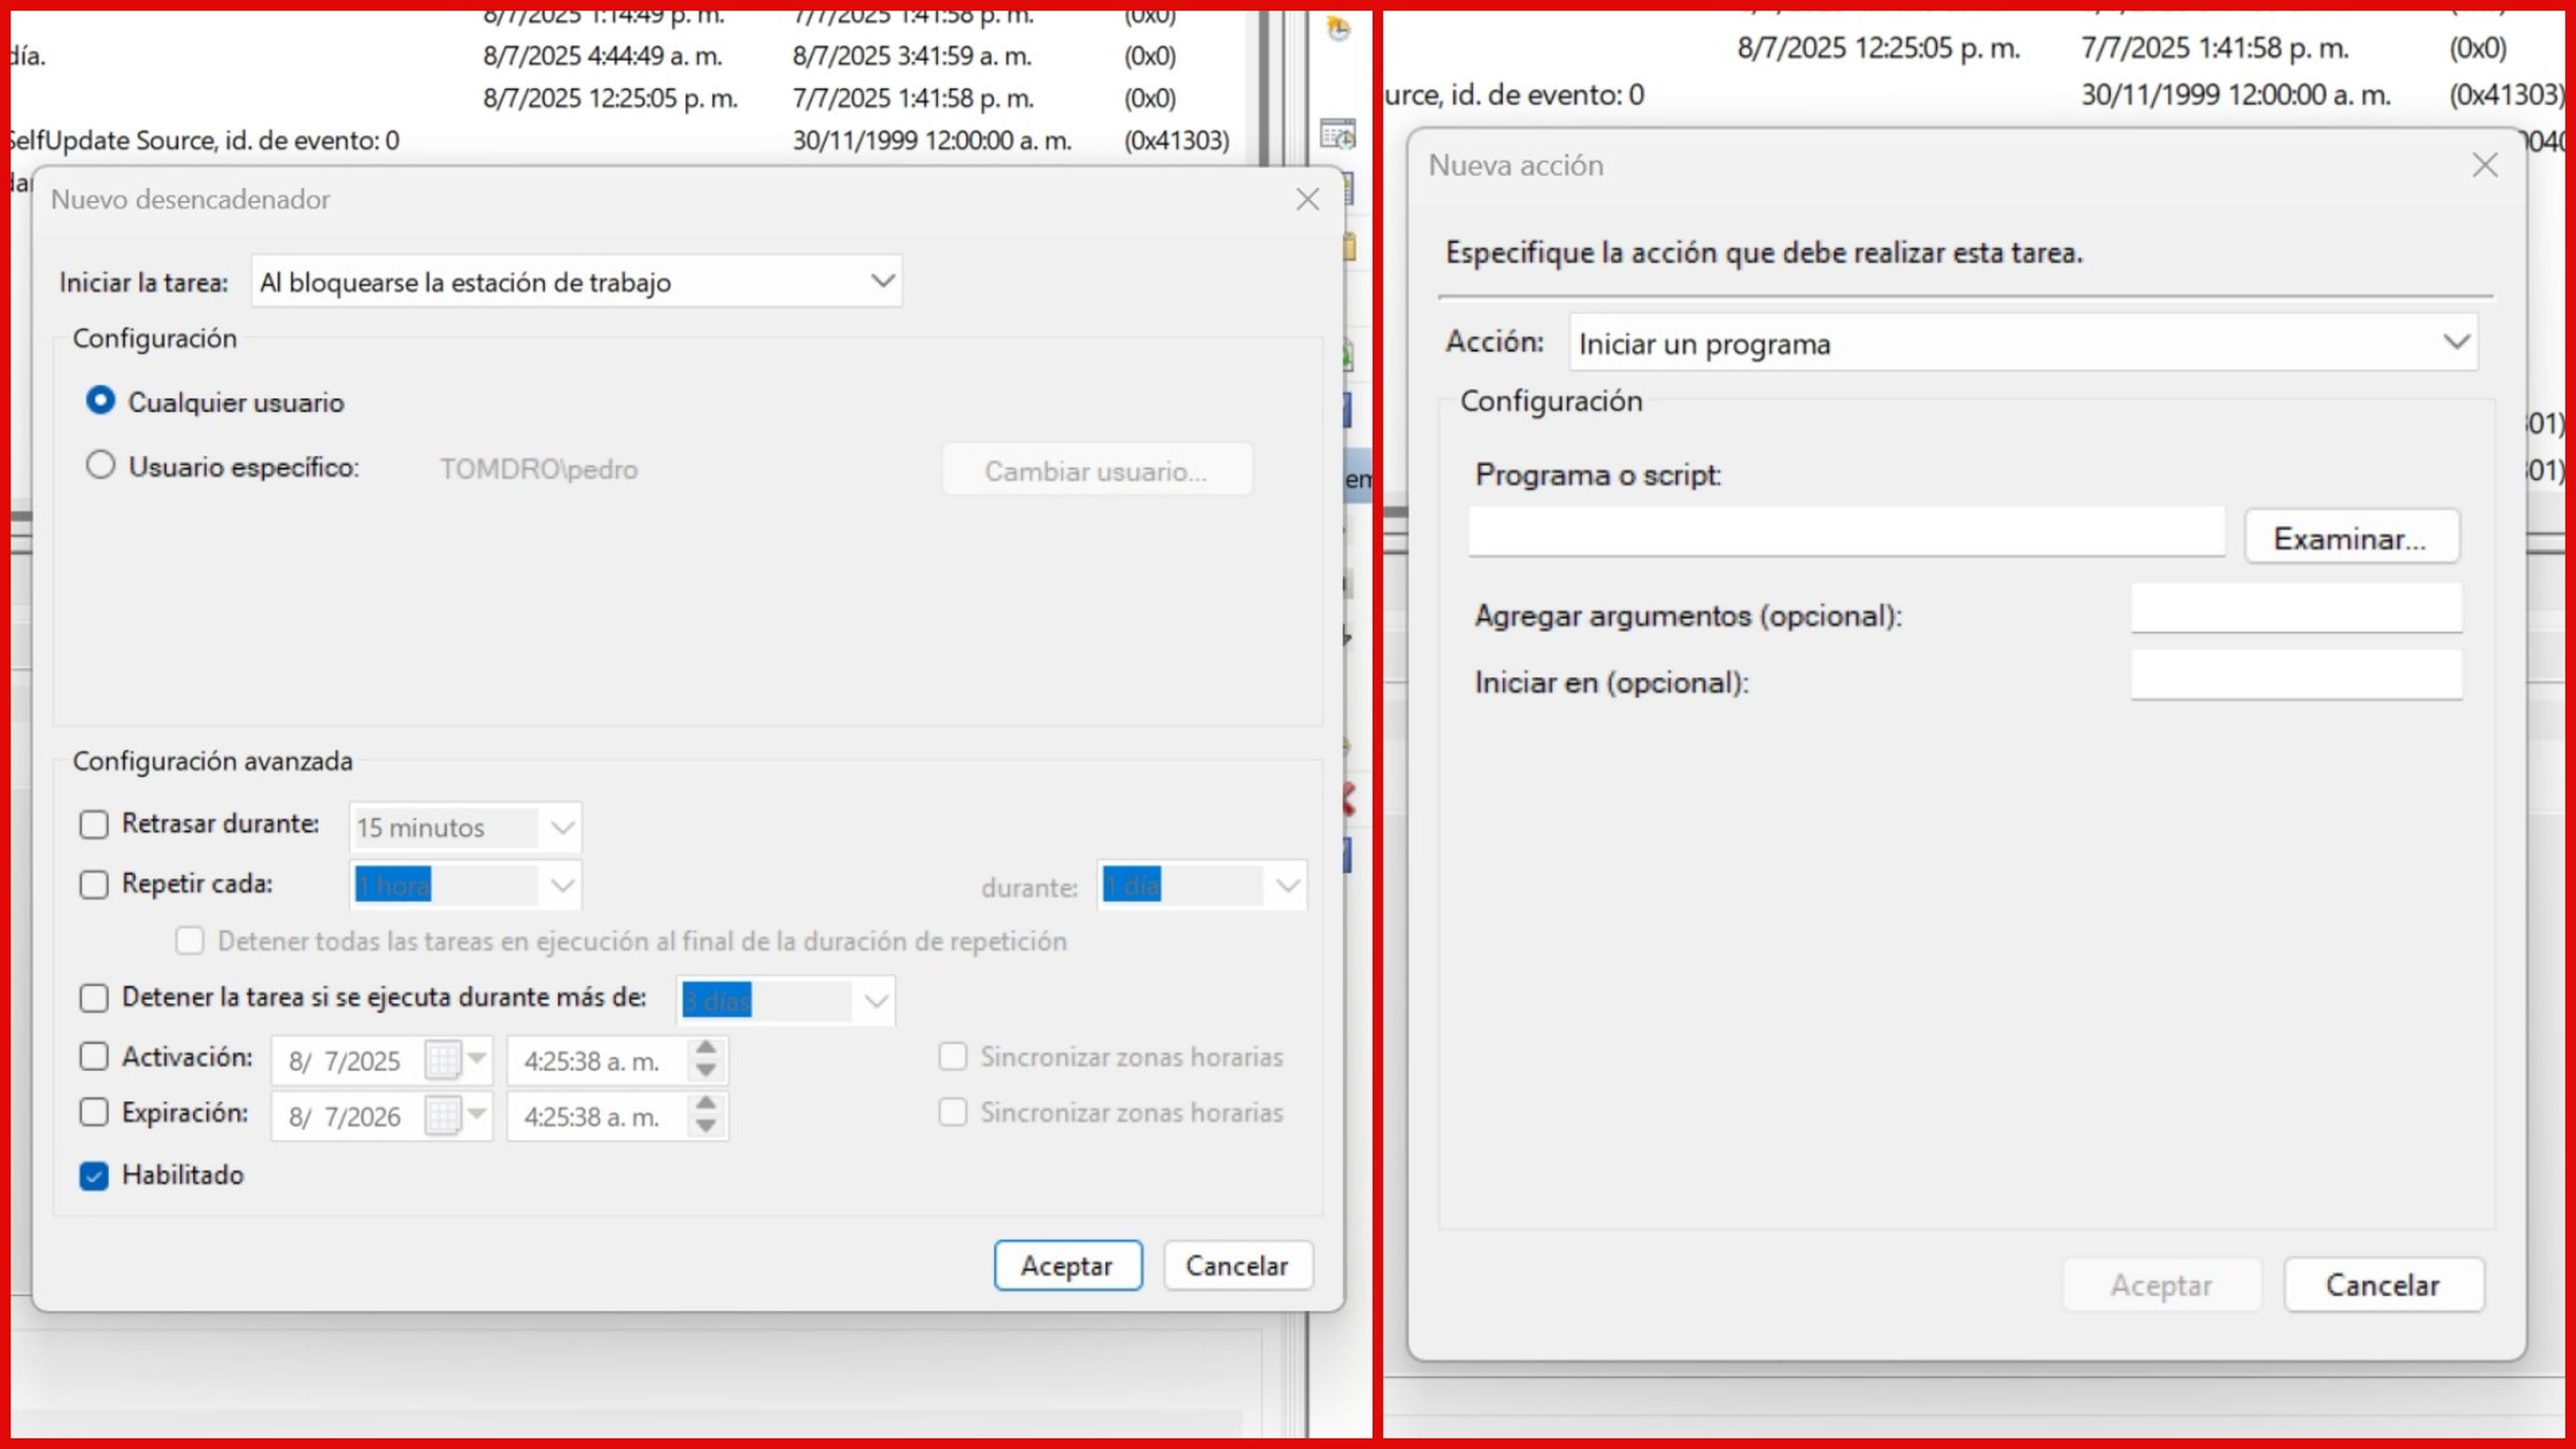Viewport: 2576px width, 1449px height.
Task: Close the Nueva acción dialog
Action: point(2485,165)
